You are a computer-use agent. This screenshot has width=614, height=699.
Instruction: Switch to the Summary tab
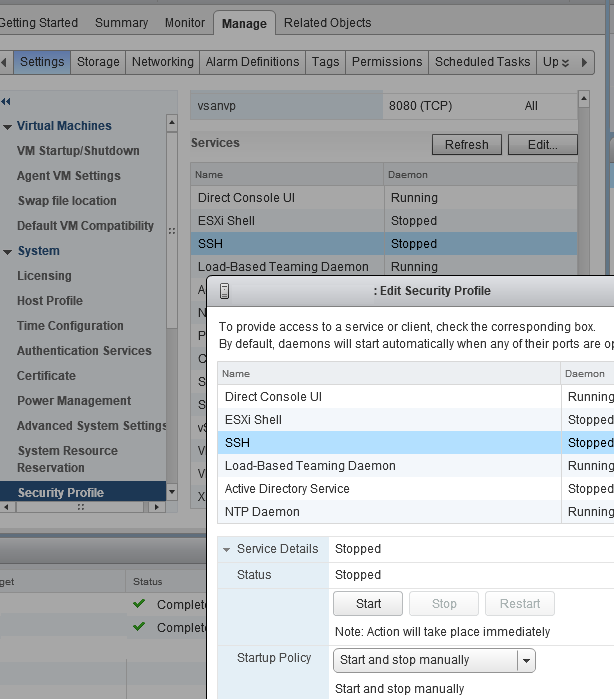121,23
